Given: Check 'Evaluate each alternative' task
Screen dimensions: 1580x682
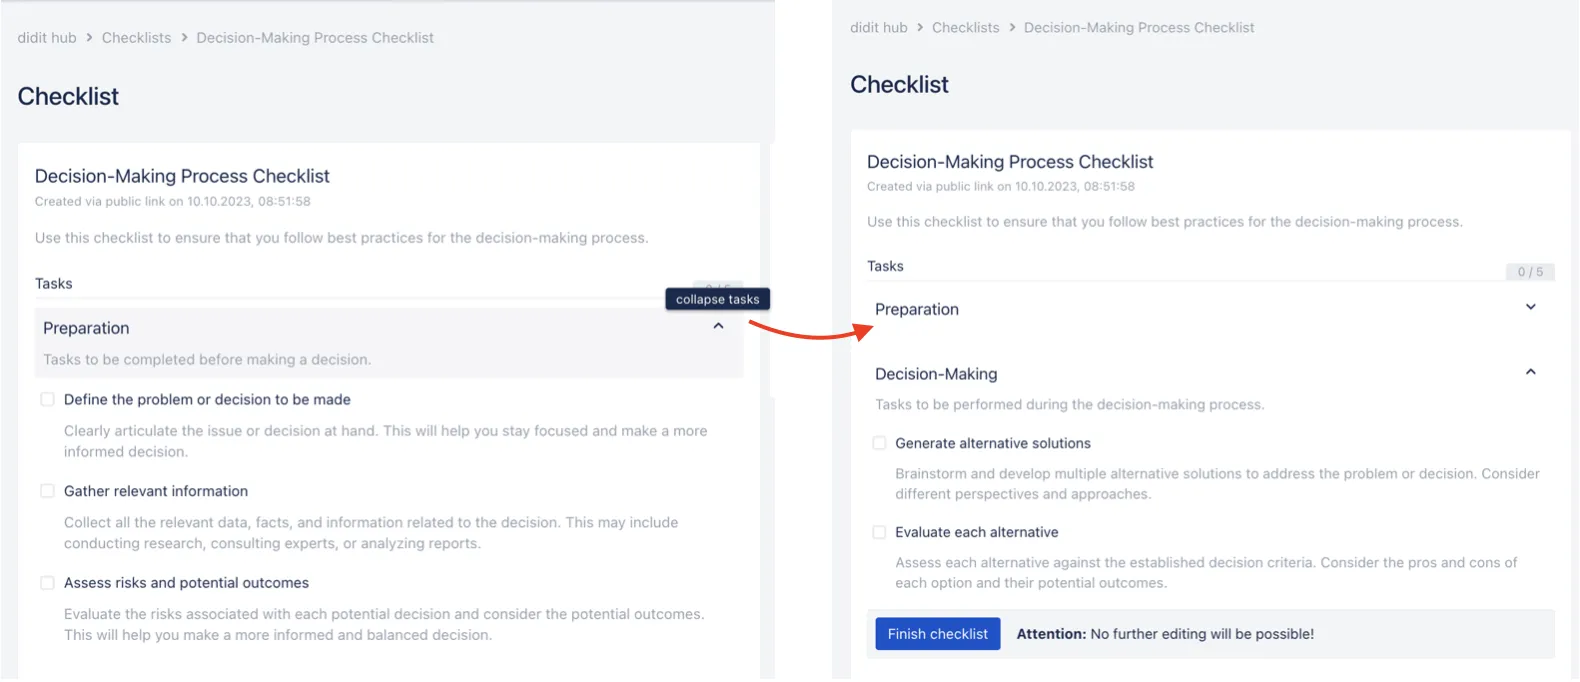Looking at the screenshot, I should (x=879, y=532).
